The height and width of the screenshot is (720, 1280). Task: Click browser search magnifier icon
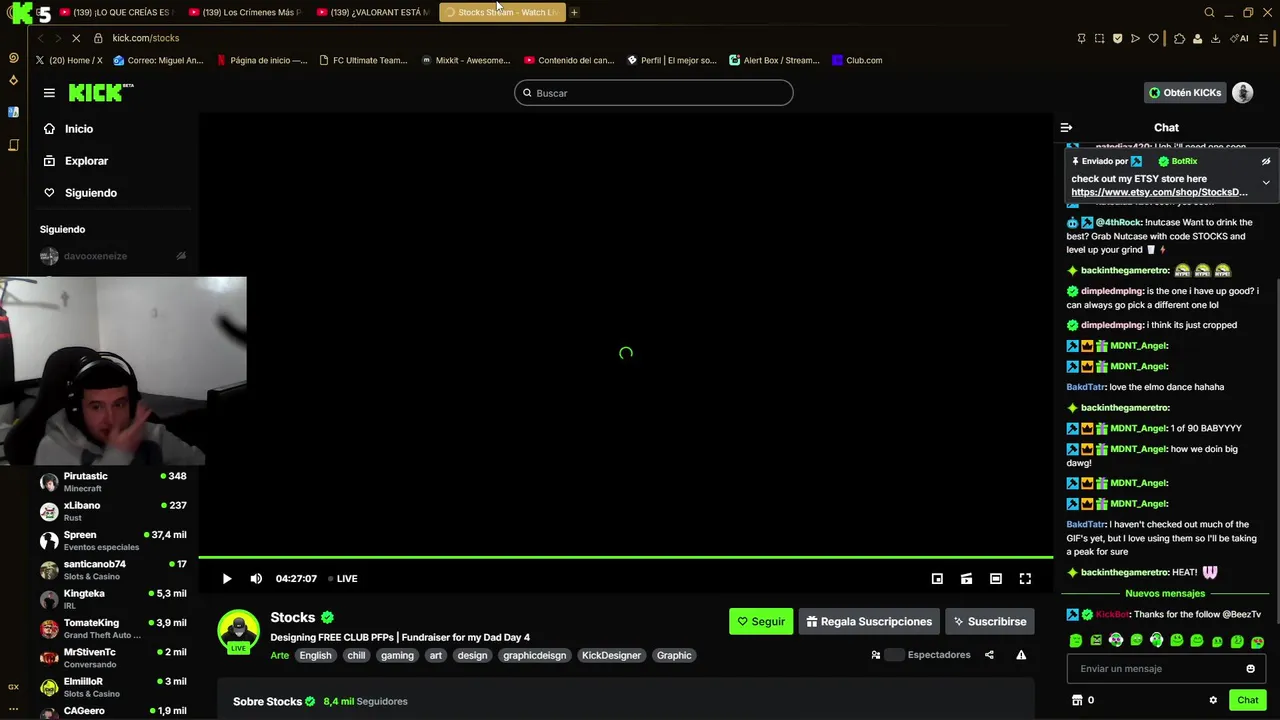pyautogui.click(x=1209, y=12)
